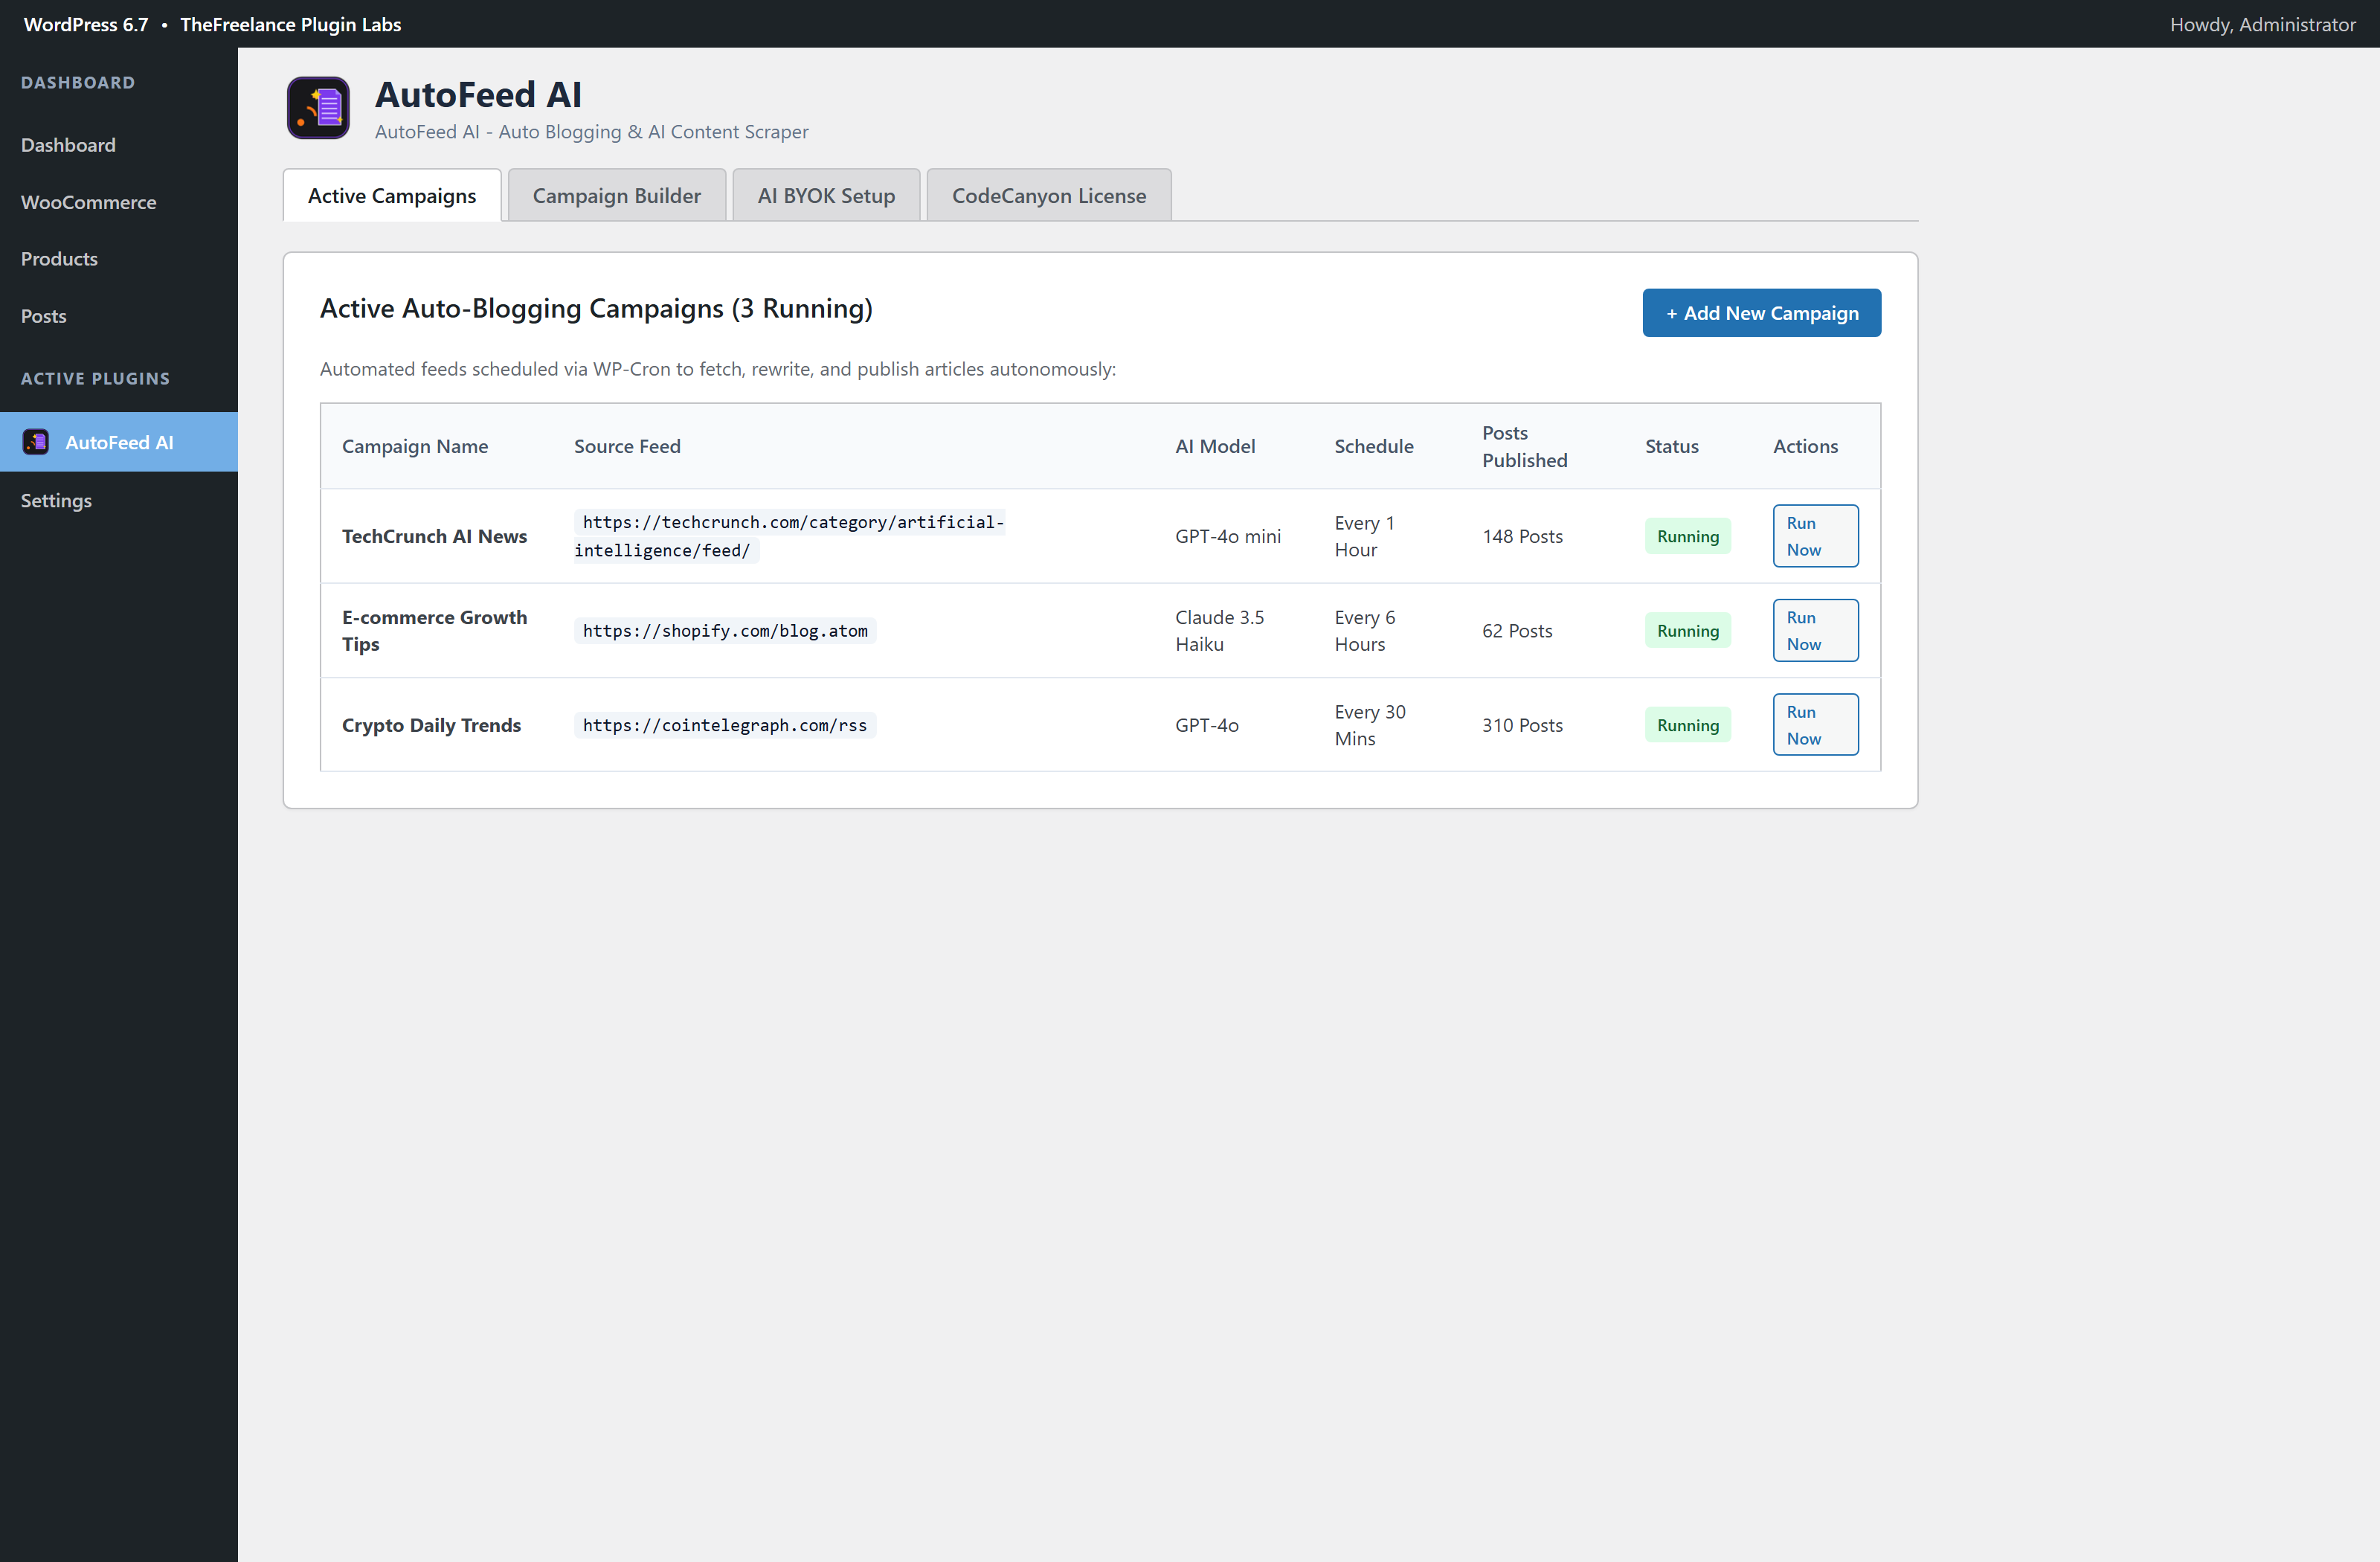Screen dimensions: 2380x1562
Task: Click the Source Feed column header
Action: (627, 446)
